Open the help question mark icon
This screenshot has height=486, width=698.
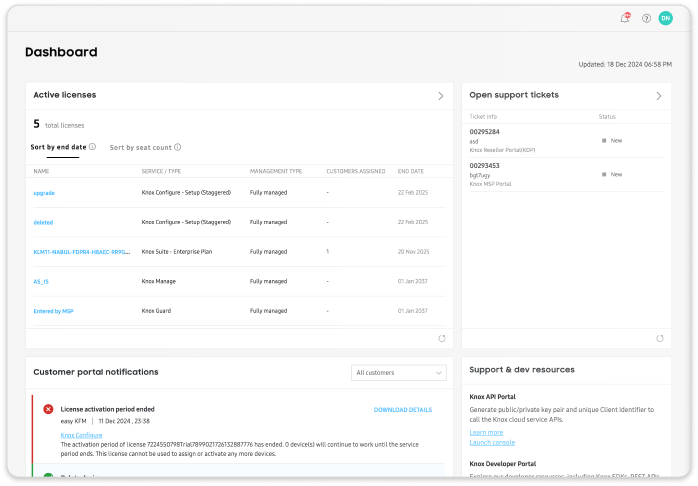(x=646, y=18)
